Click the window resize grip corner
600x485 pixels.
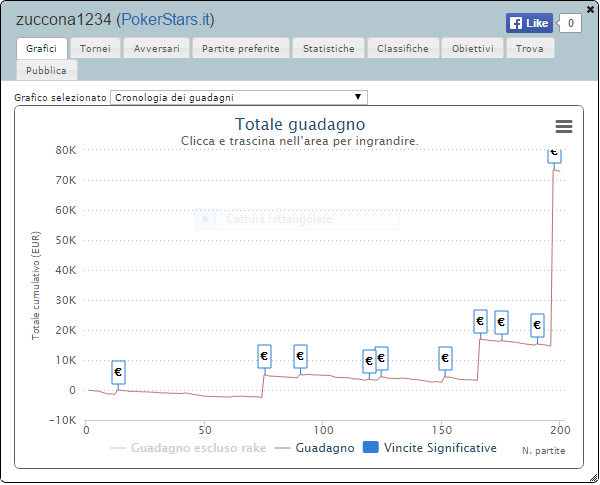(593, 477)
